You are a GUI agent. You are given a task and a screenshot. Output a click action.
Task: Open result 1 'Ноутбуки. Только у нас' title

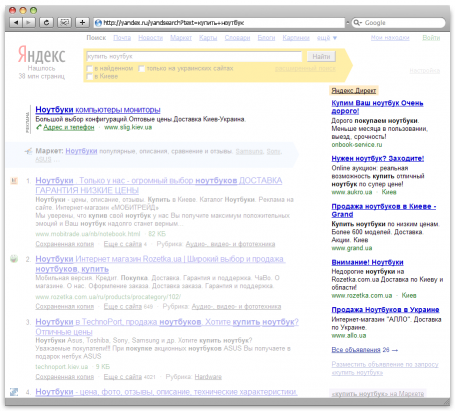point(159,185)
